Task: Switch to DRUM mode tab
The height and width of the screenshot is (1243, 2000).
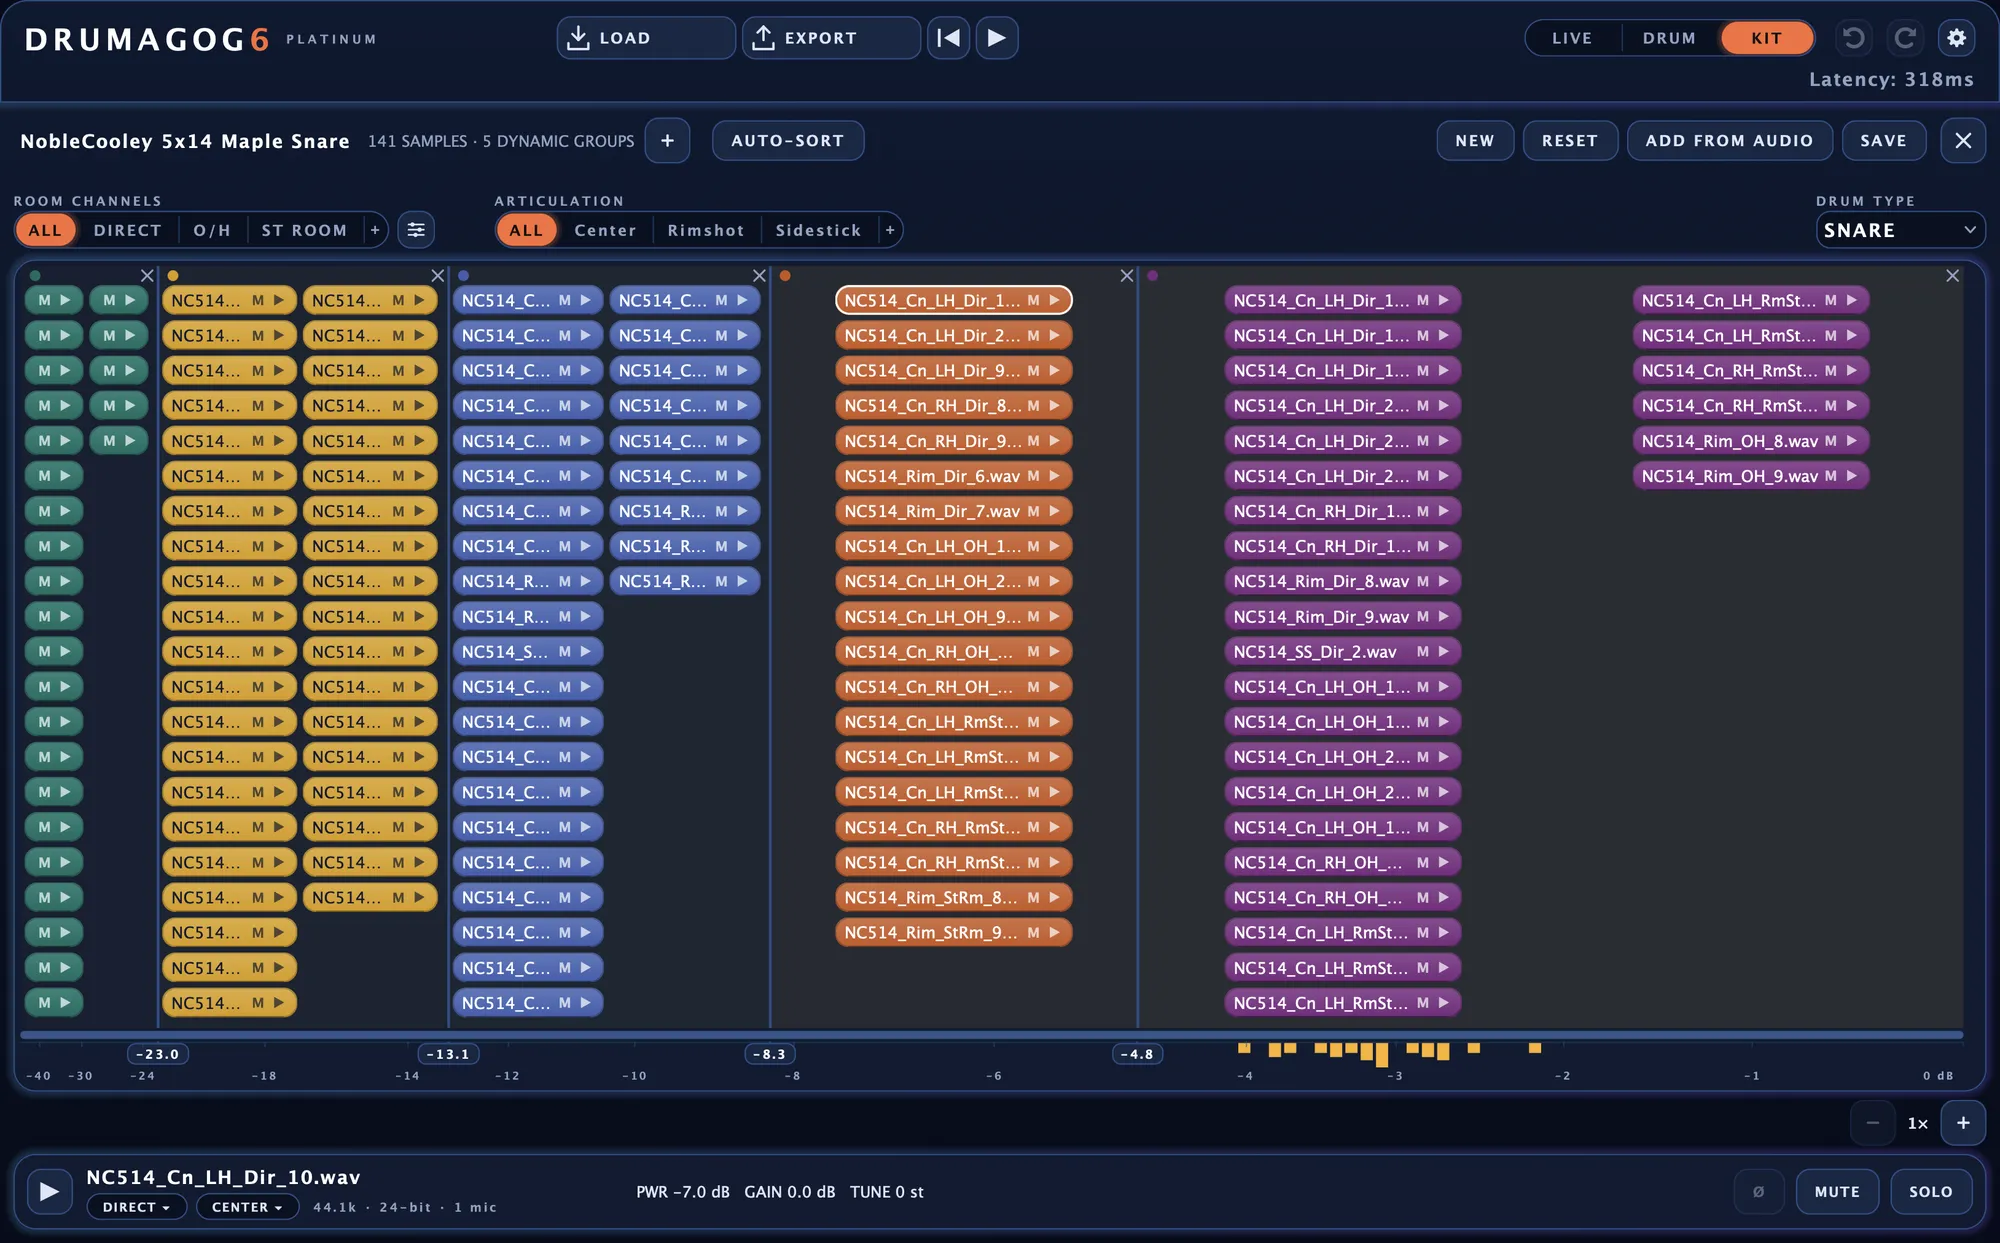Action: 1669,38
